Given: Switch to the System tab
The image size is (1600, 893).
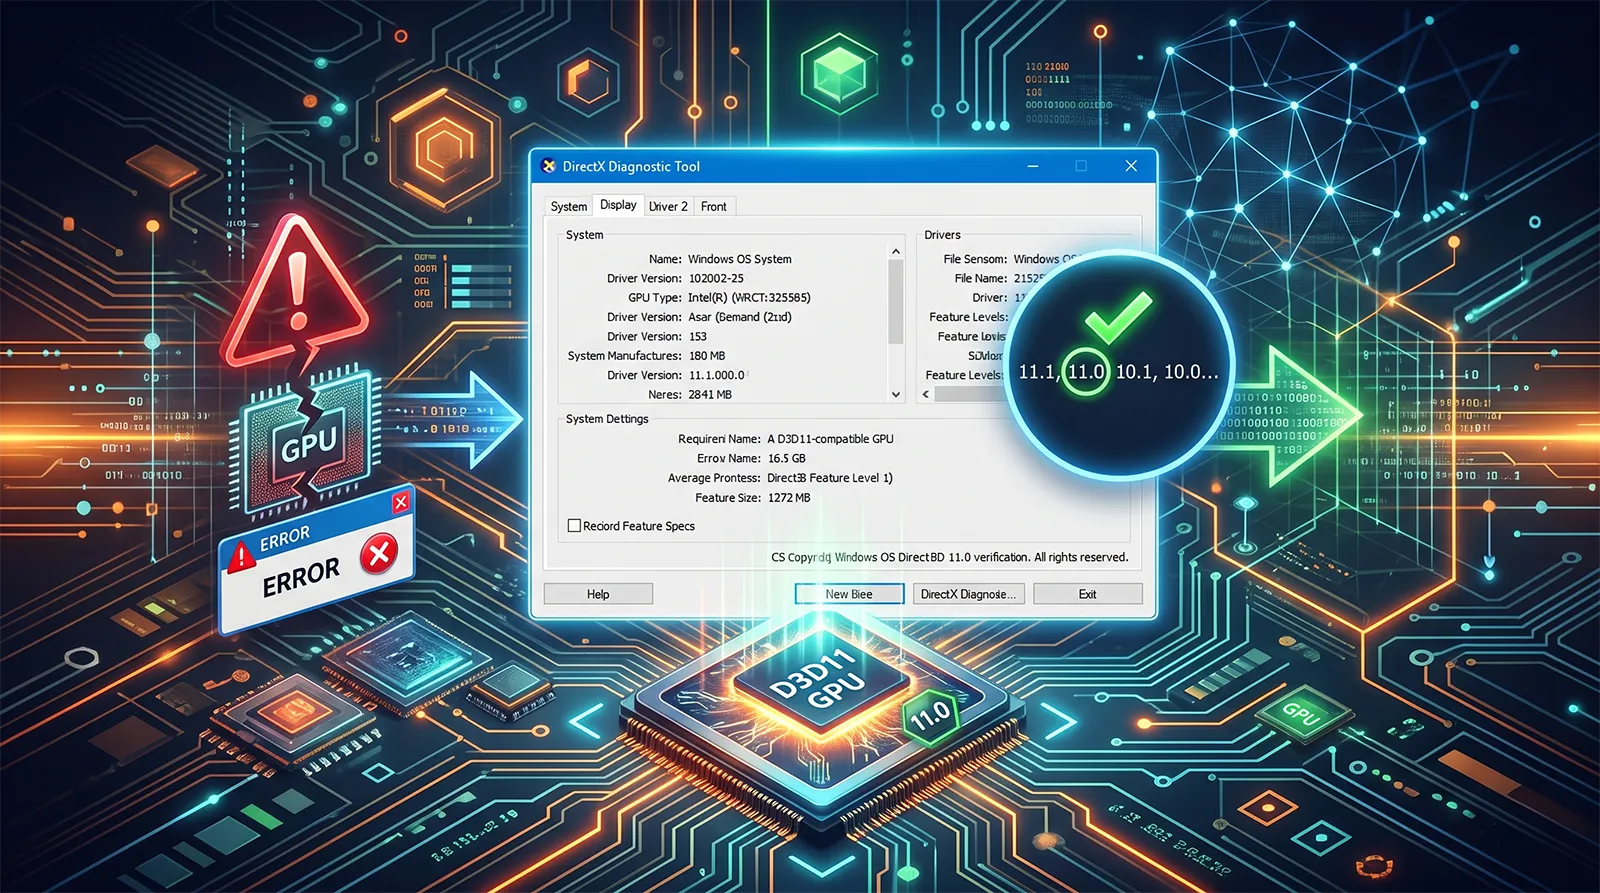Looking at the screenshot, I should tap(569, 206).
